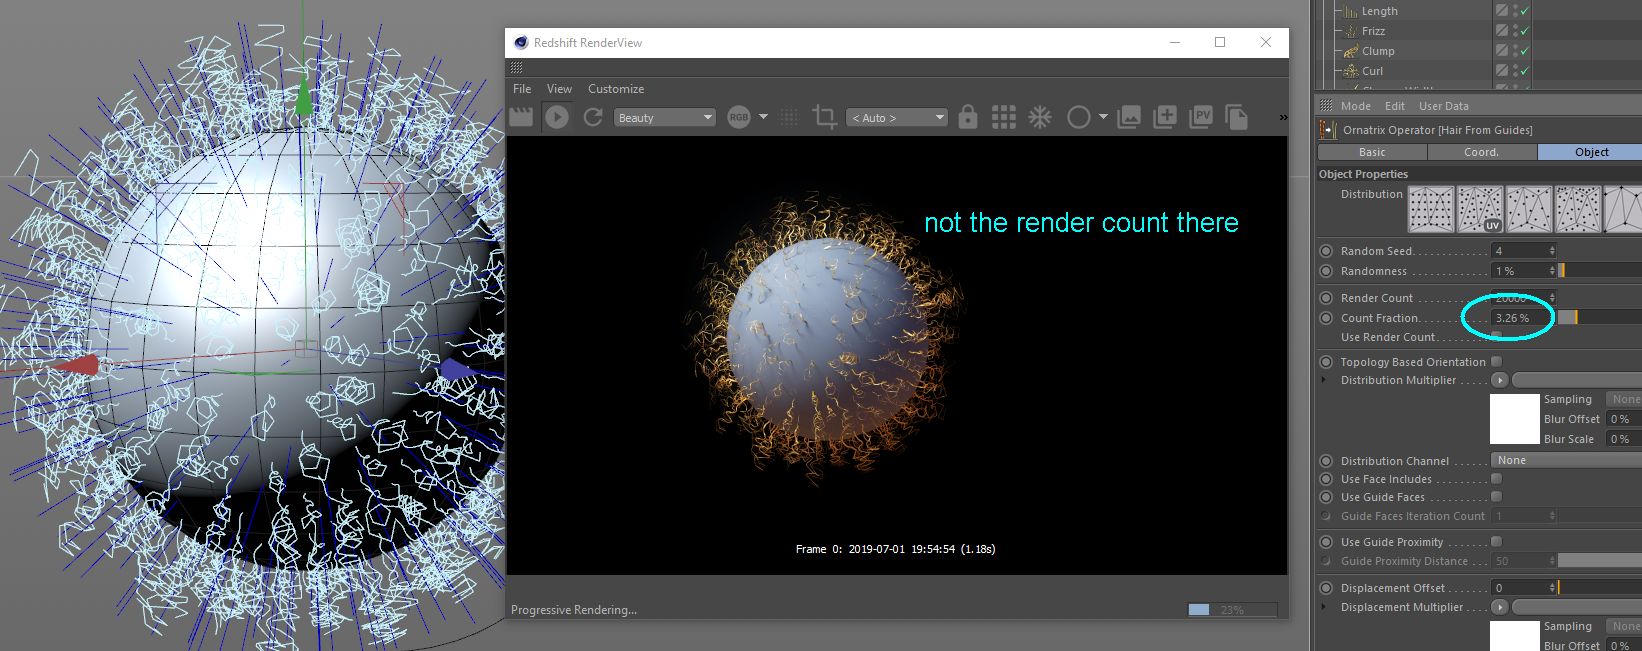Enable the Use Face Includes checkbox
This screenshot has width=1642, height=651.
pos(1497,479)
